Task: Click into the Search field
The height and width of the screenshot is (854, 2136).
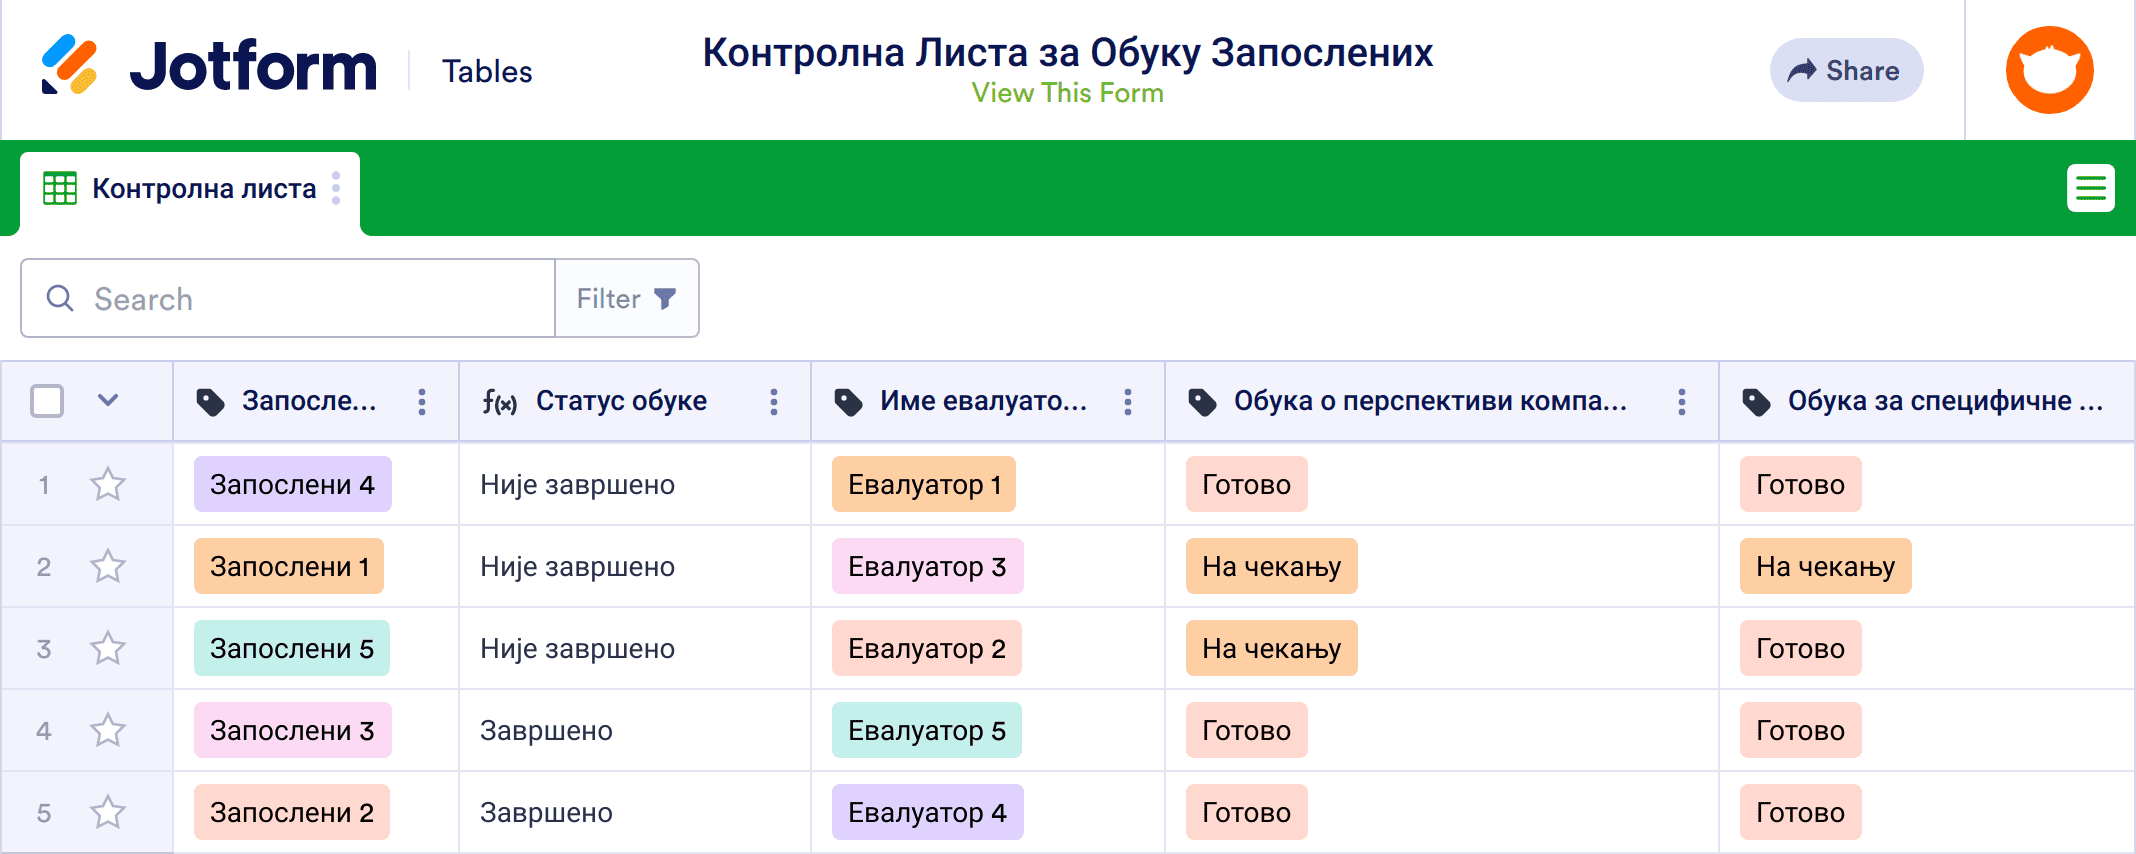Action: (x=288, y=298)
